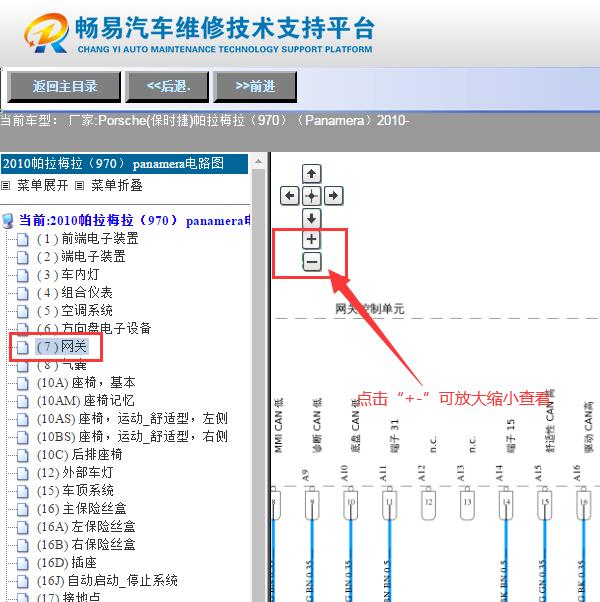This screenshot has height=602, width=600.
Task: Click the 网关控制单元 label in the diagram
Action: [x=370, y=309]
